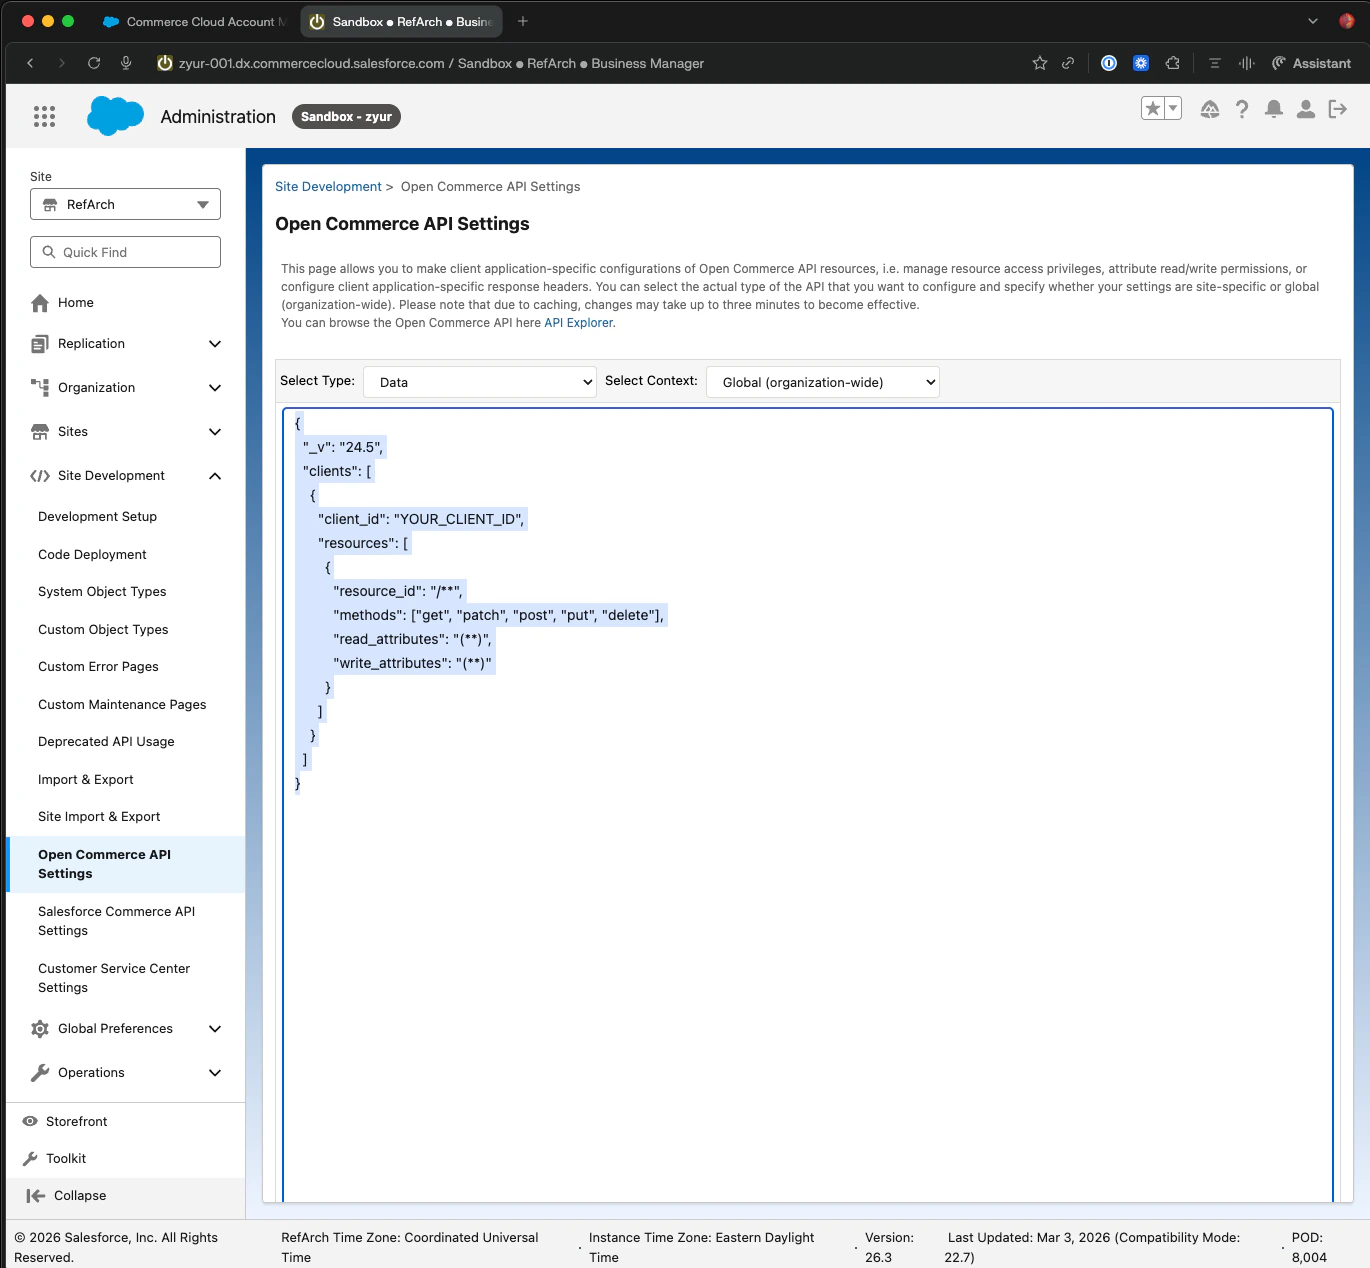Open Code Deployment page

(x=92, y=555)
